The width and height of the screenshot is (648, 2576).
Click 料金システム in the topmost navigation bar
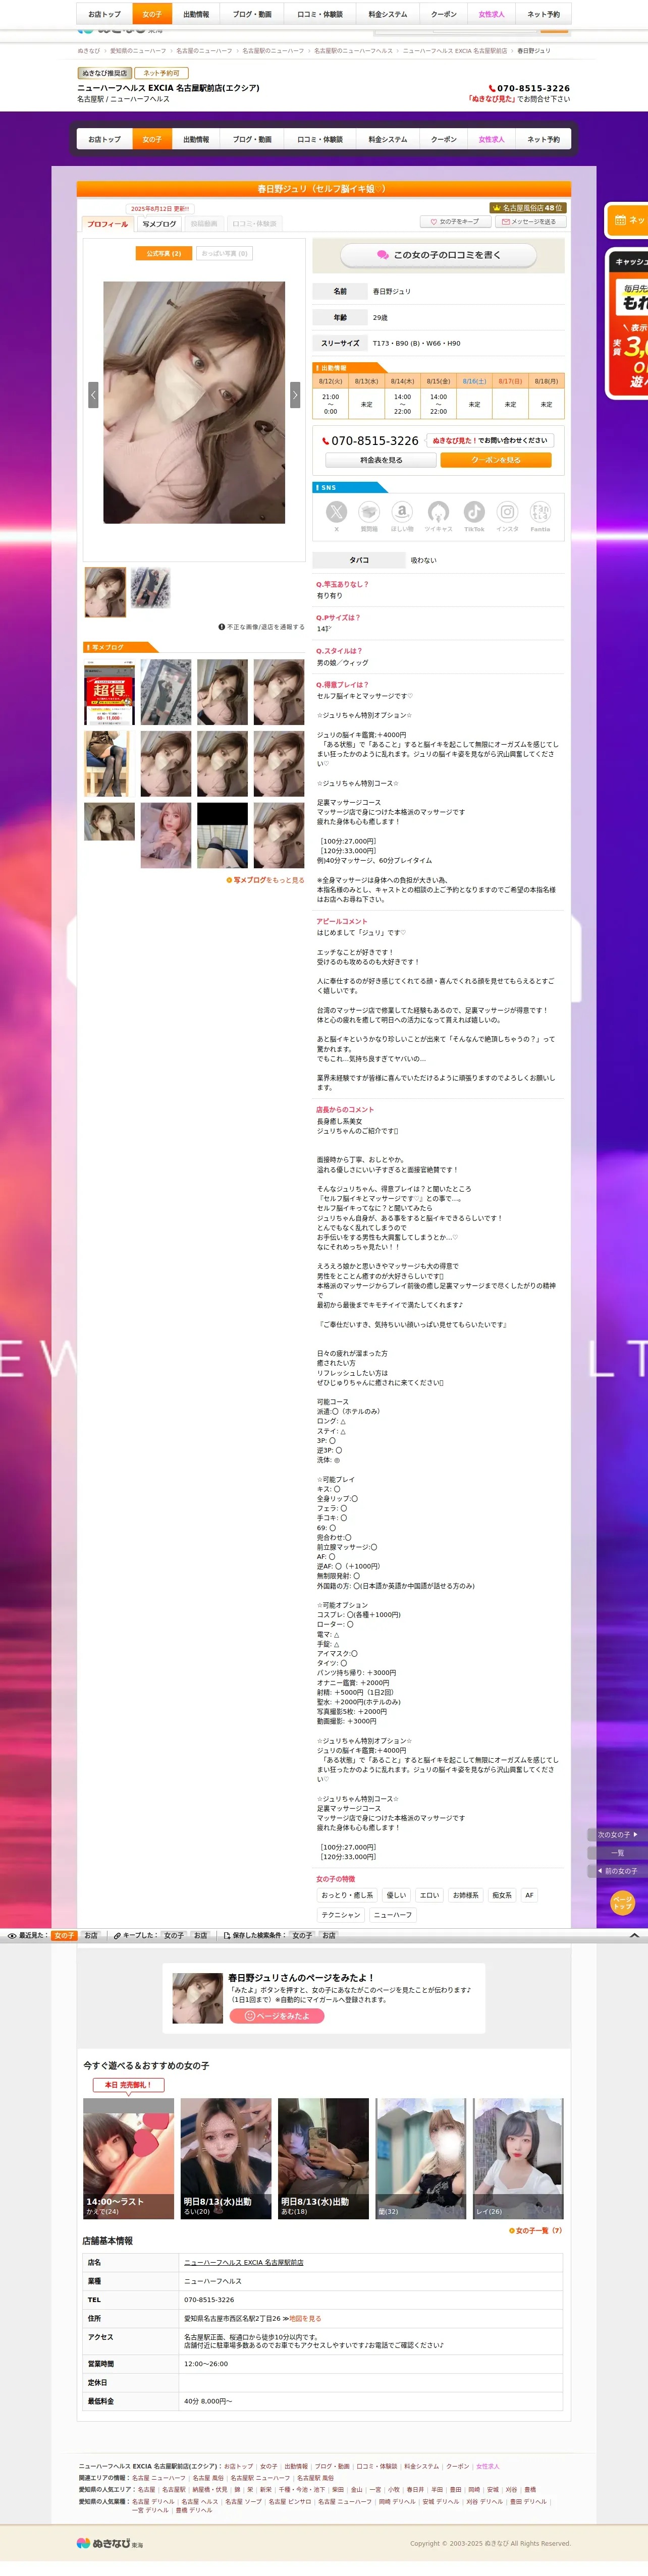pos(388,14)
